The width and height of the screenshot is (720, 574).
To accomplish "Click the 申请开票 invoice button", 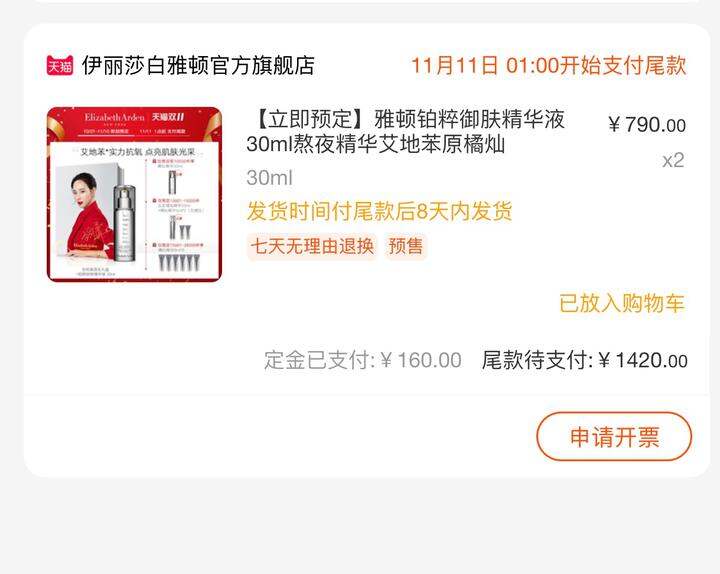I will 614,437.
